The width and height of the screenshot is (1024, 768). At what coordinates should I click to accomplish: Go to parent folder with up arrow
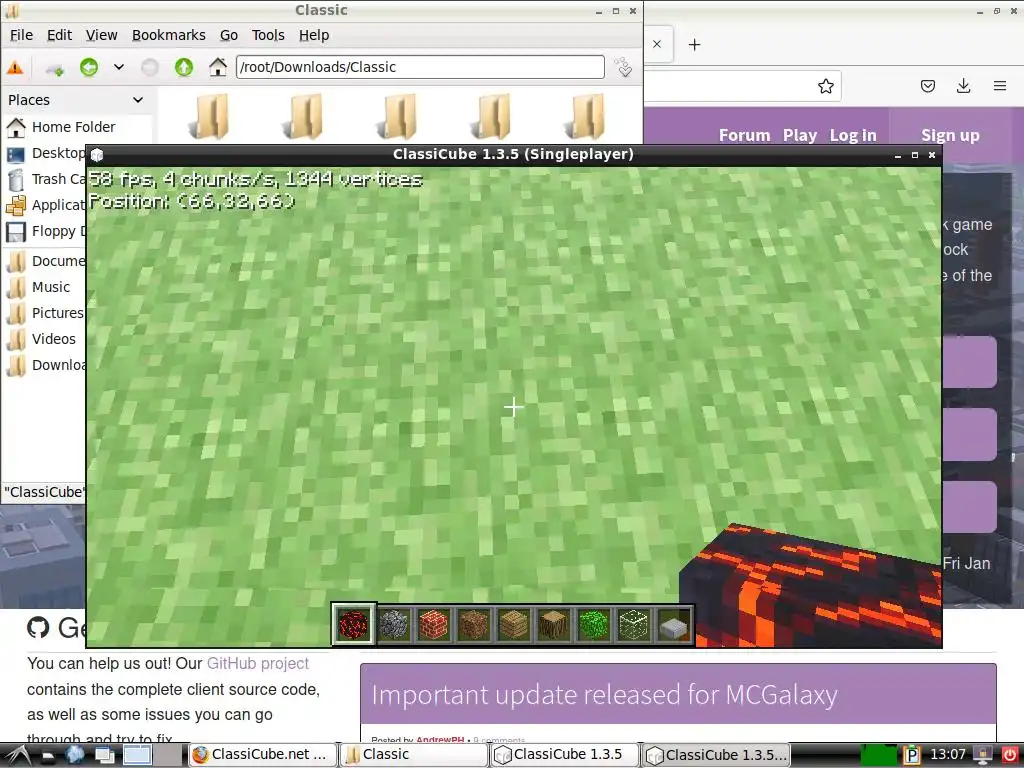tap(184, 67)
